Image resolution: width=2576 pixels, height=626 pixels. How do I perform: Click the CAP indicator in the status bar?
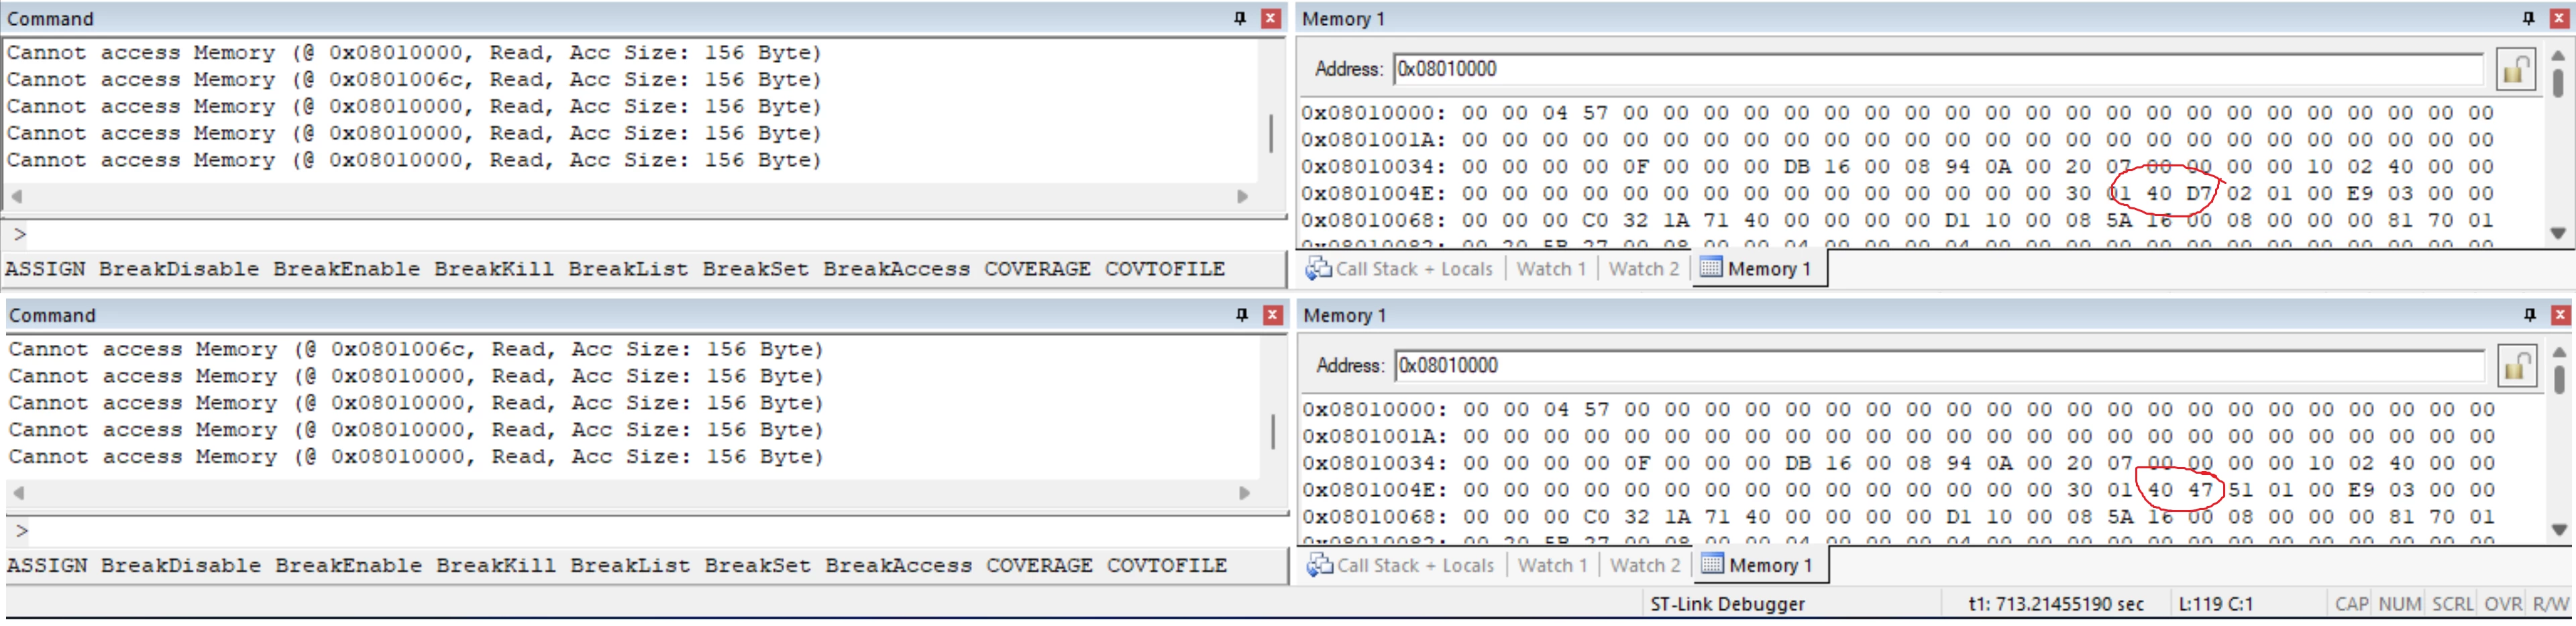point(2351,605)
